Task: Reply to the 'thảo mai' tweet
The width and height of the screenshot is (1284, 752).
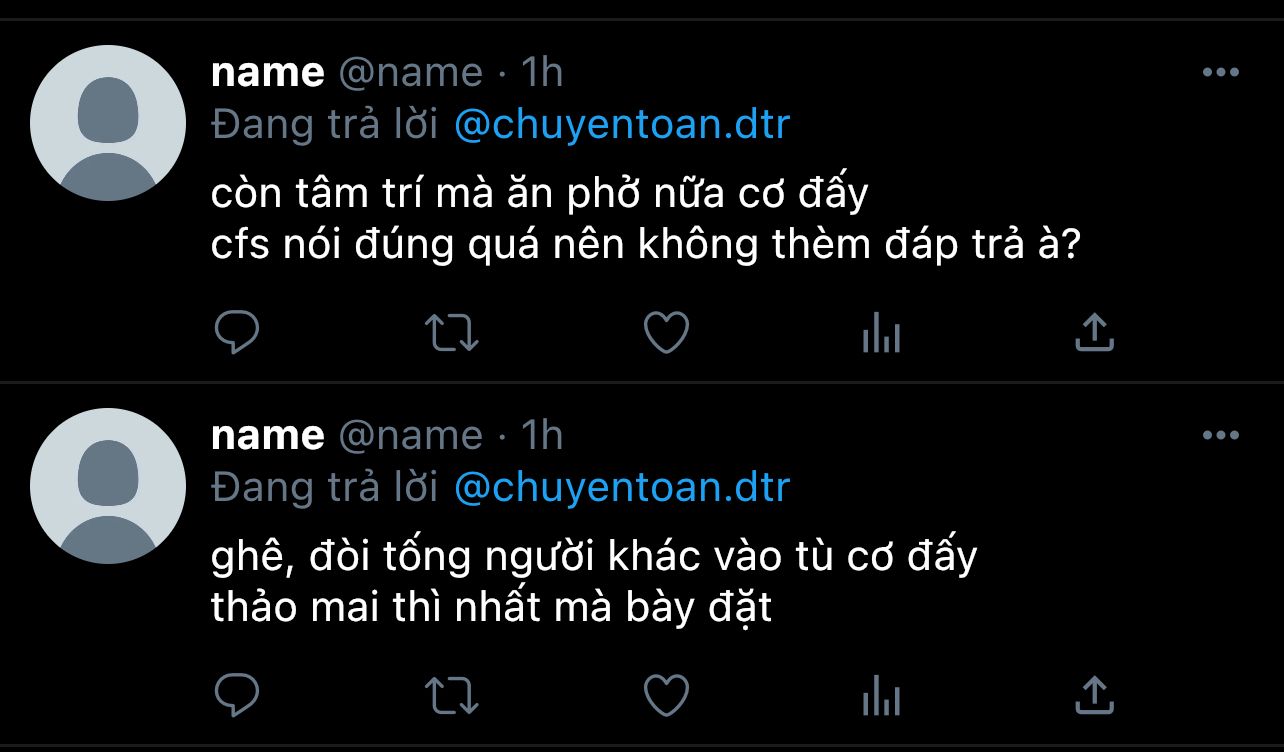Action: 237,695
